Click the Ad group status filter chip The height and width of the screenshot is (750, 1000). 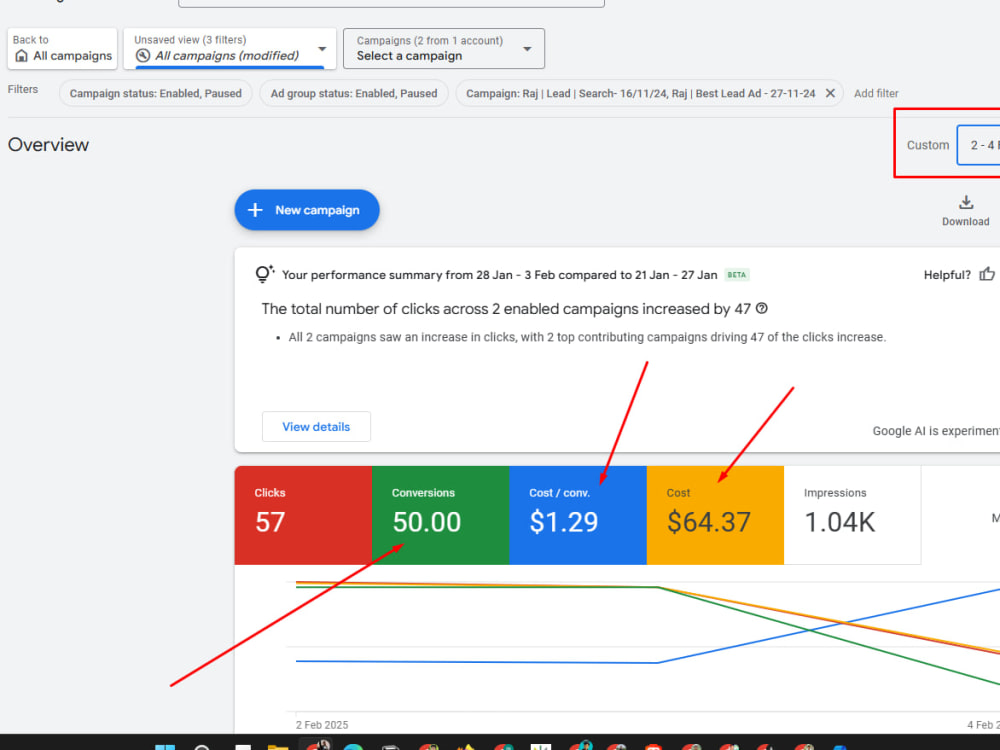point(354,93)
